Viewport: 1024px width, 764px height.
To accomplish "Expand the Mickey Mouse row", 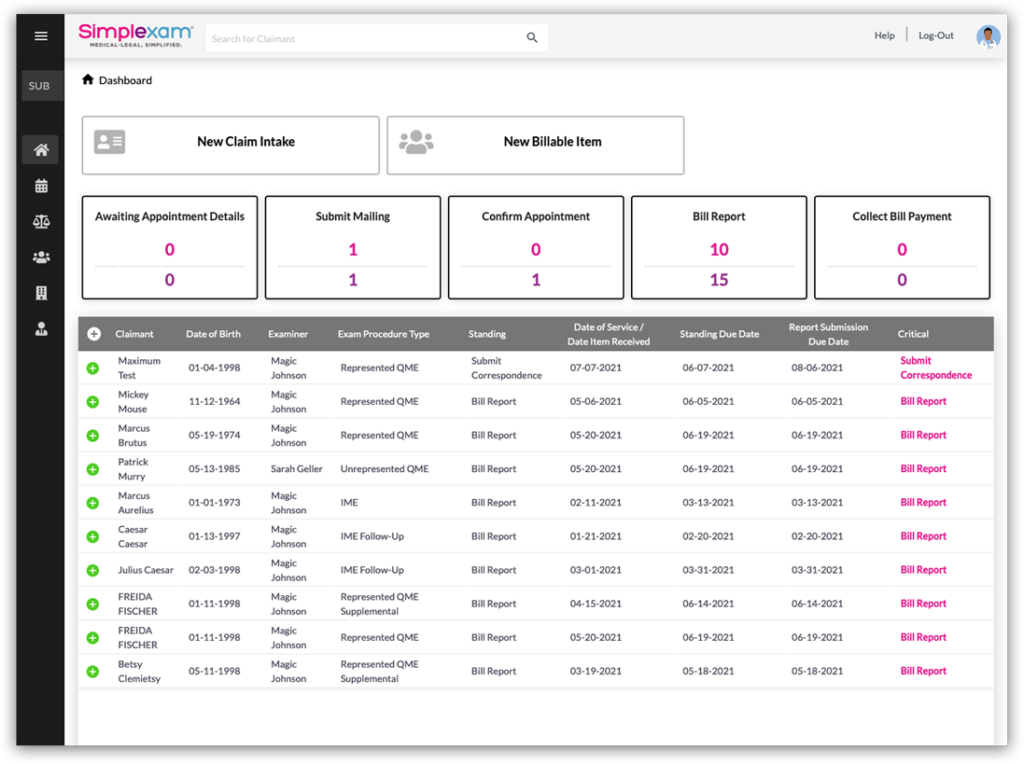I will [93, 402].
